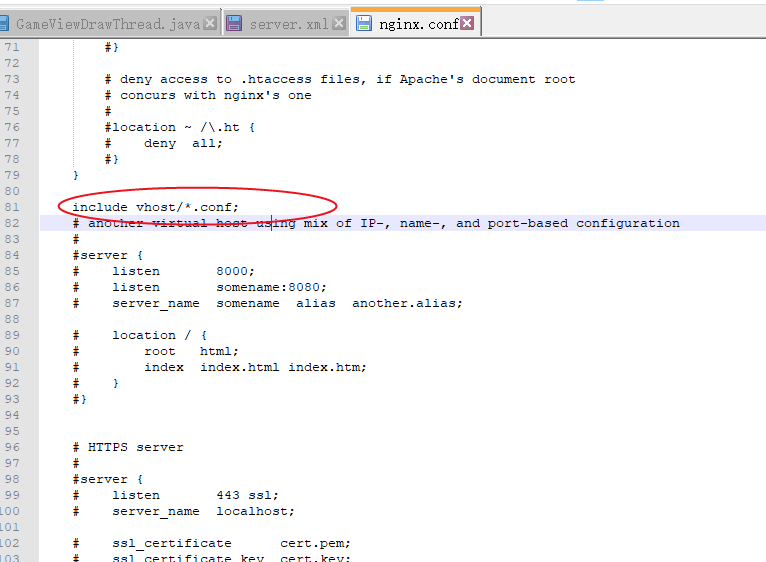Click '#location ~ /\.ht {' line

pyautogui.click(x=180, y=127)
